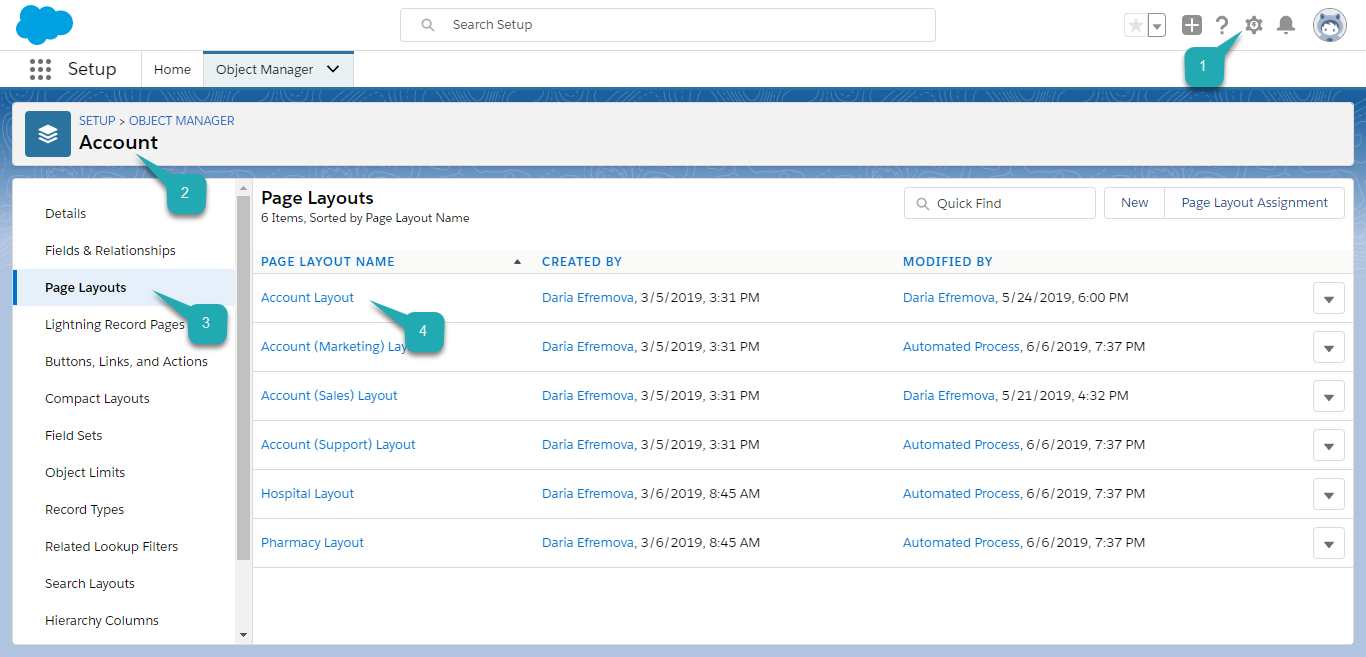Open the App Launcher grid icon
This screenshot has height=657, width=1366.
(x=40, y=69)
